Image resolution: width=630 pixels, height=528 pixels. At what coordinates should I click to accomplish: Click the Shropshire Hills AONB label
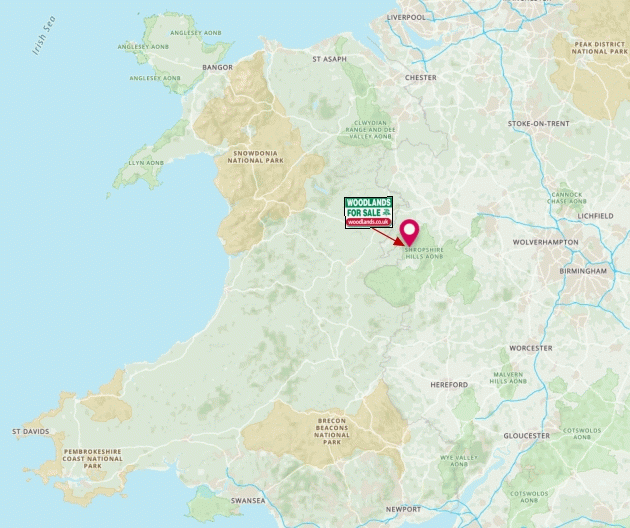424,253
